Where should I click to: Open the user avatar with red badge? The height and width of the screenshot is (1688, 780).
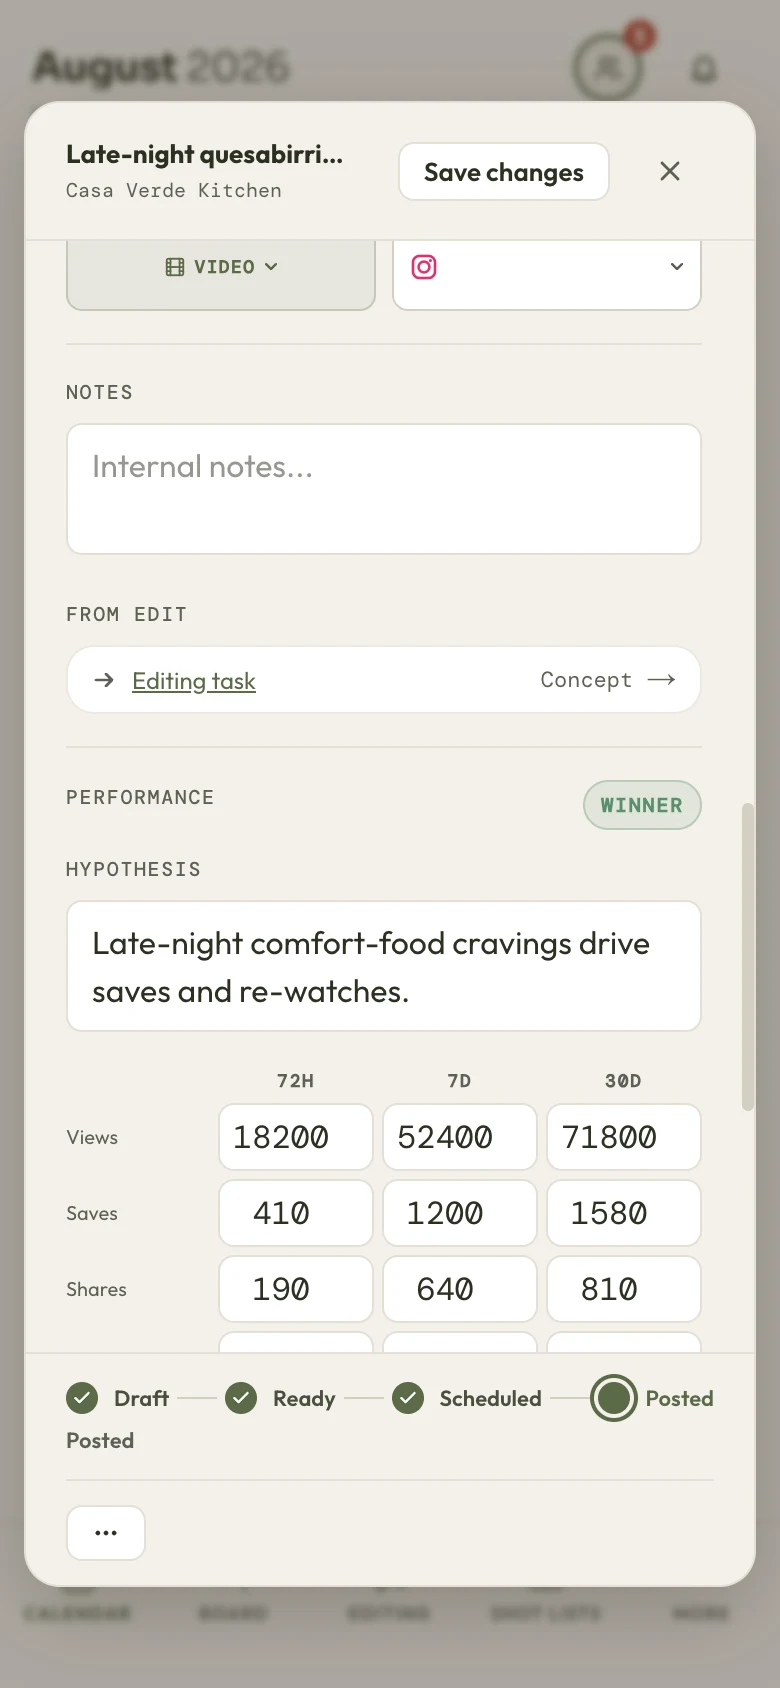pos(607,67)
